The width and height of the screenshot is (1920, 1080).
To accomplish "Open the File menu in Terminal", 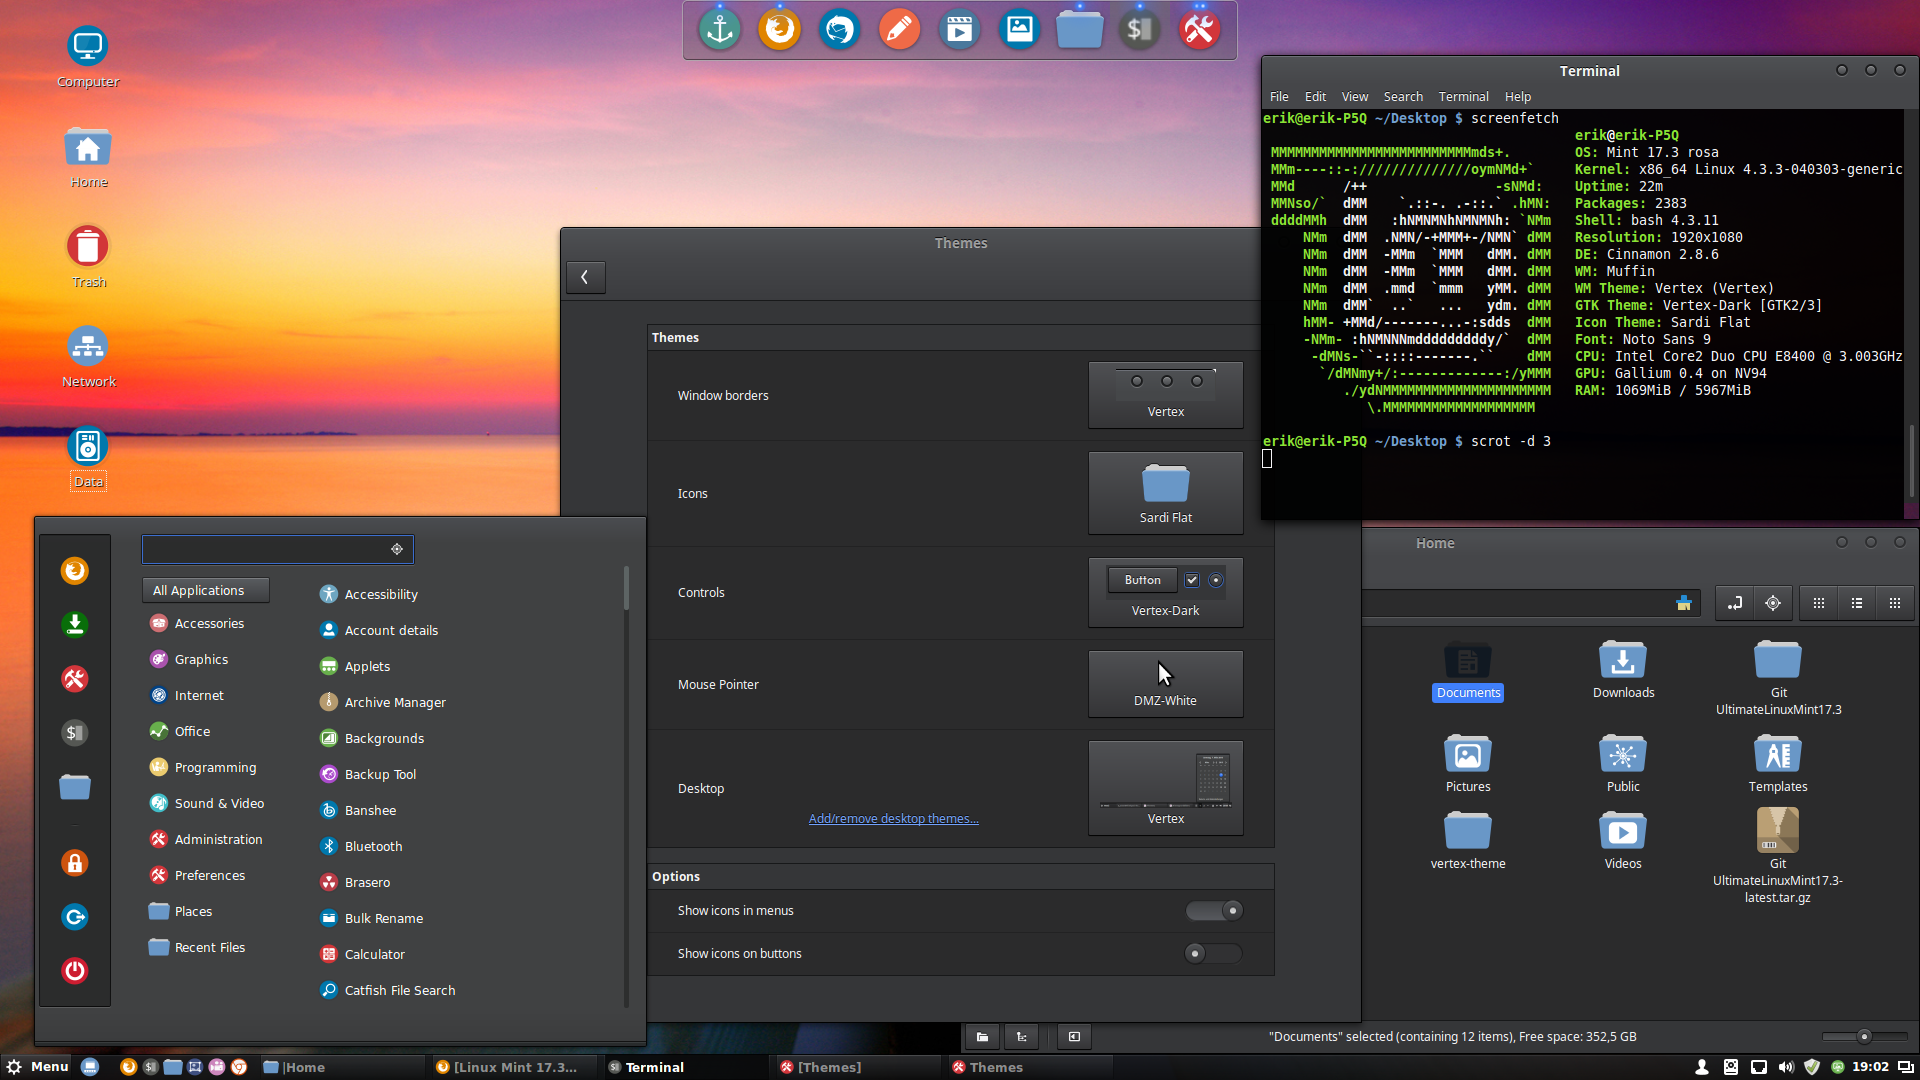I will coord(1279,97).
